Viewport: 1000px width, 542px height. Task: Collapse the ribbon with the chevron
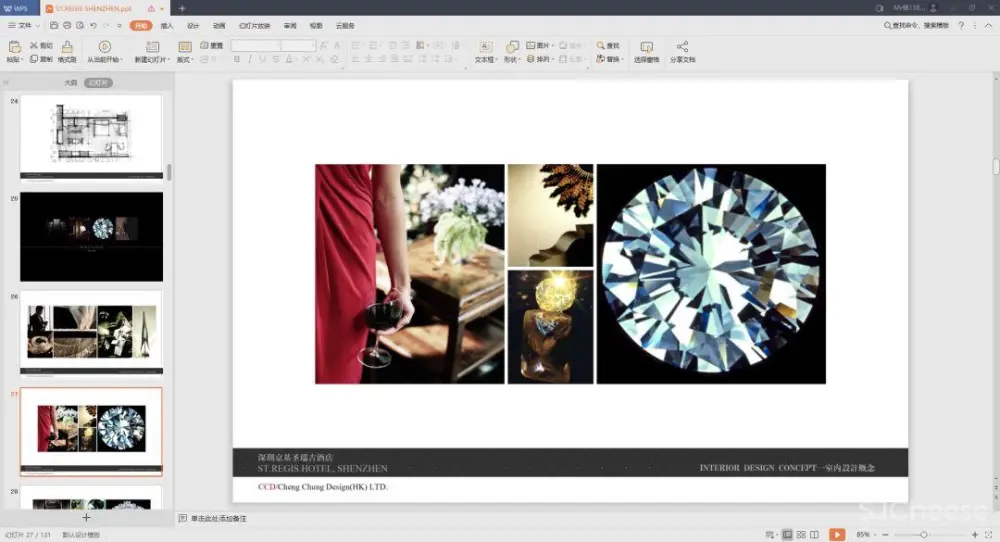[x=988, y=25]
